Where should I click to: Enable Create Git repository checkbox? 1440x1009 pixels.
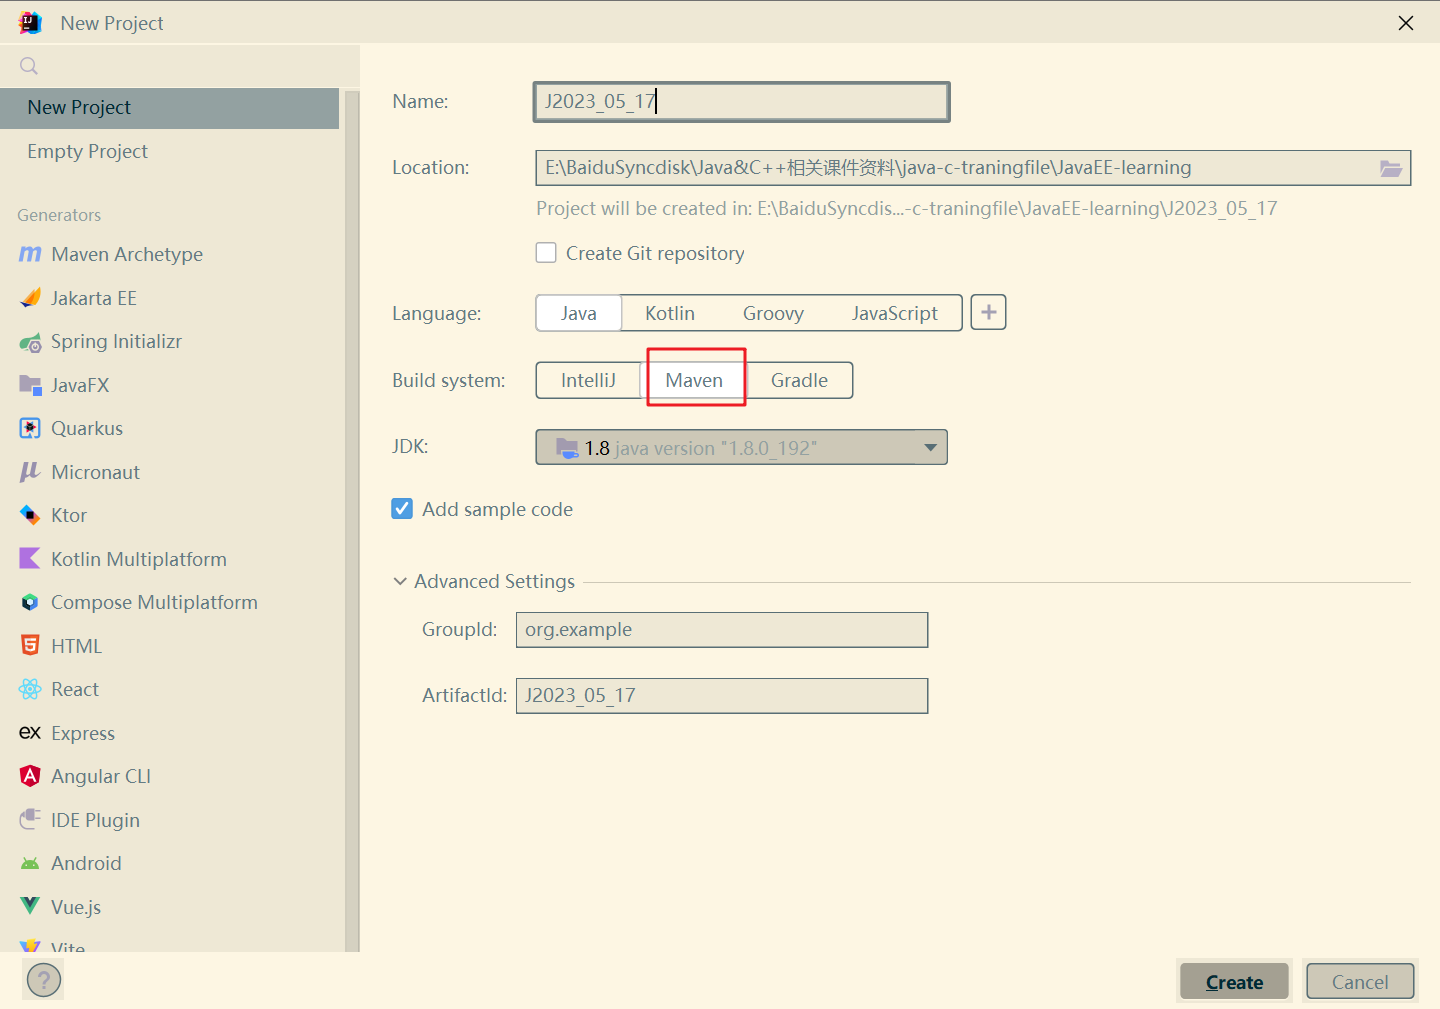pyautogui.click(x=546, y=253)
